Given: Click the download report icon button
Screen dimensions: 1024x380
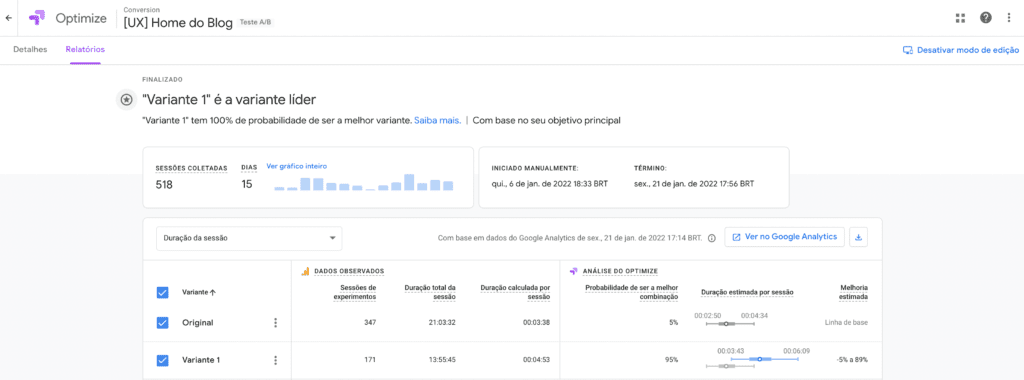Looking at the screenshot, I should pos(858,237).
